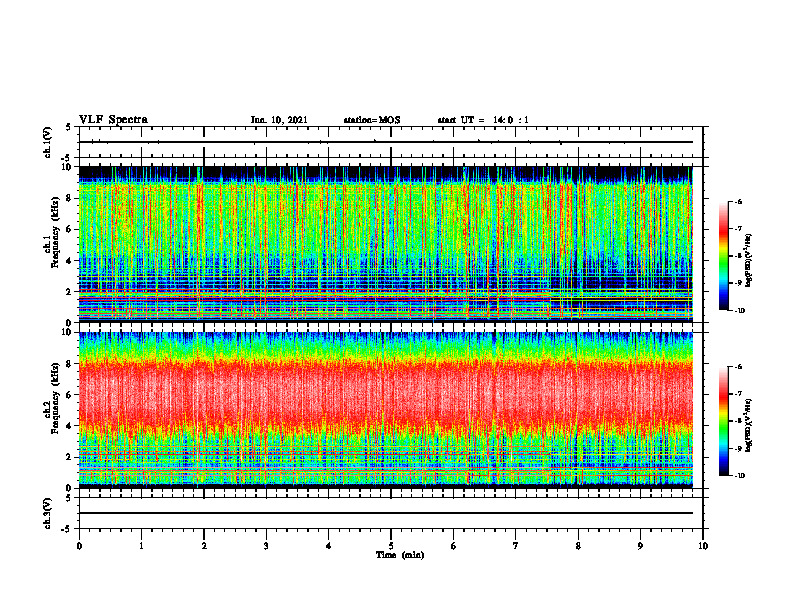Click the ch.1 voltage waveform trace
This screenshot has height=612, width=792.
[386, 142]
